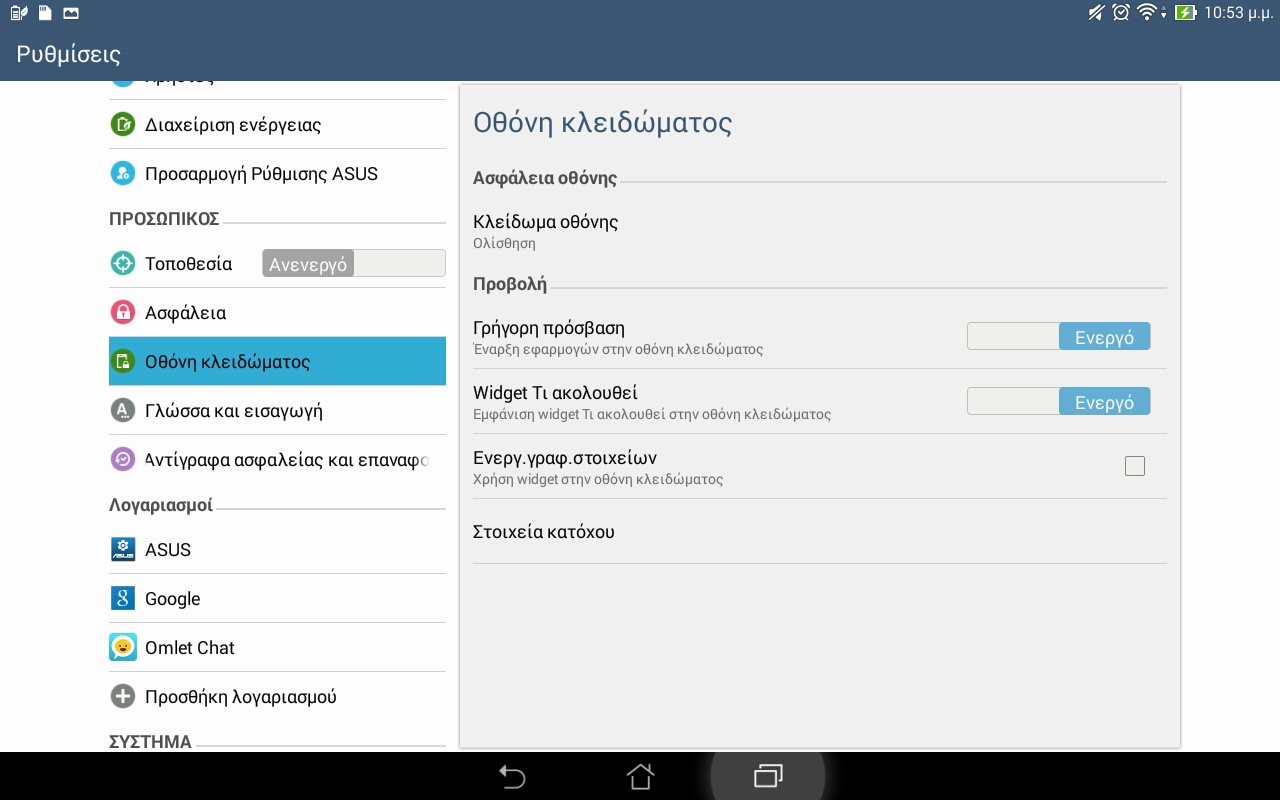Toggle the Widget Τι ακολουθεί switch
Image resolution: width=1280 pixels, height=800 pixels.
(1058, 401)
